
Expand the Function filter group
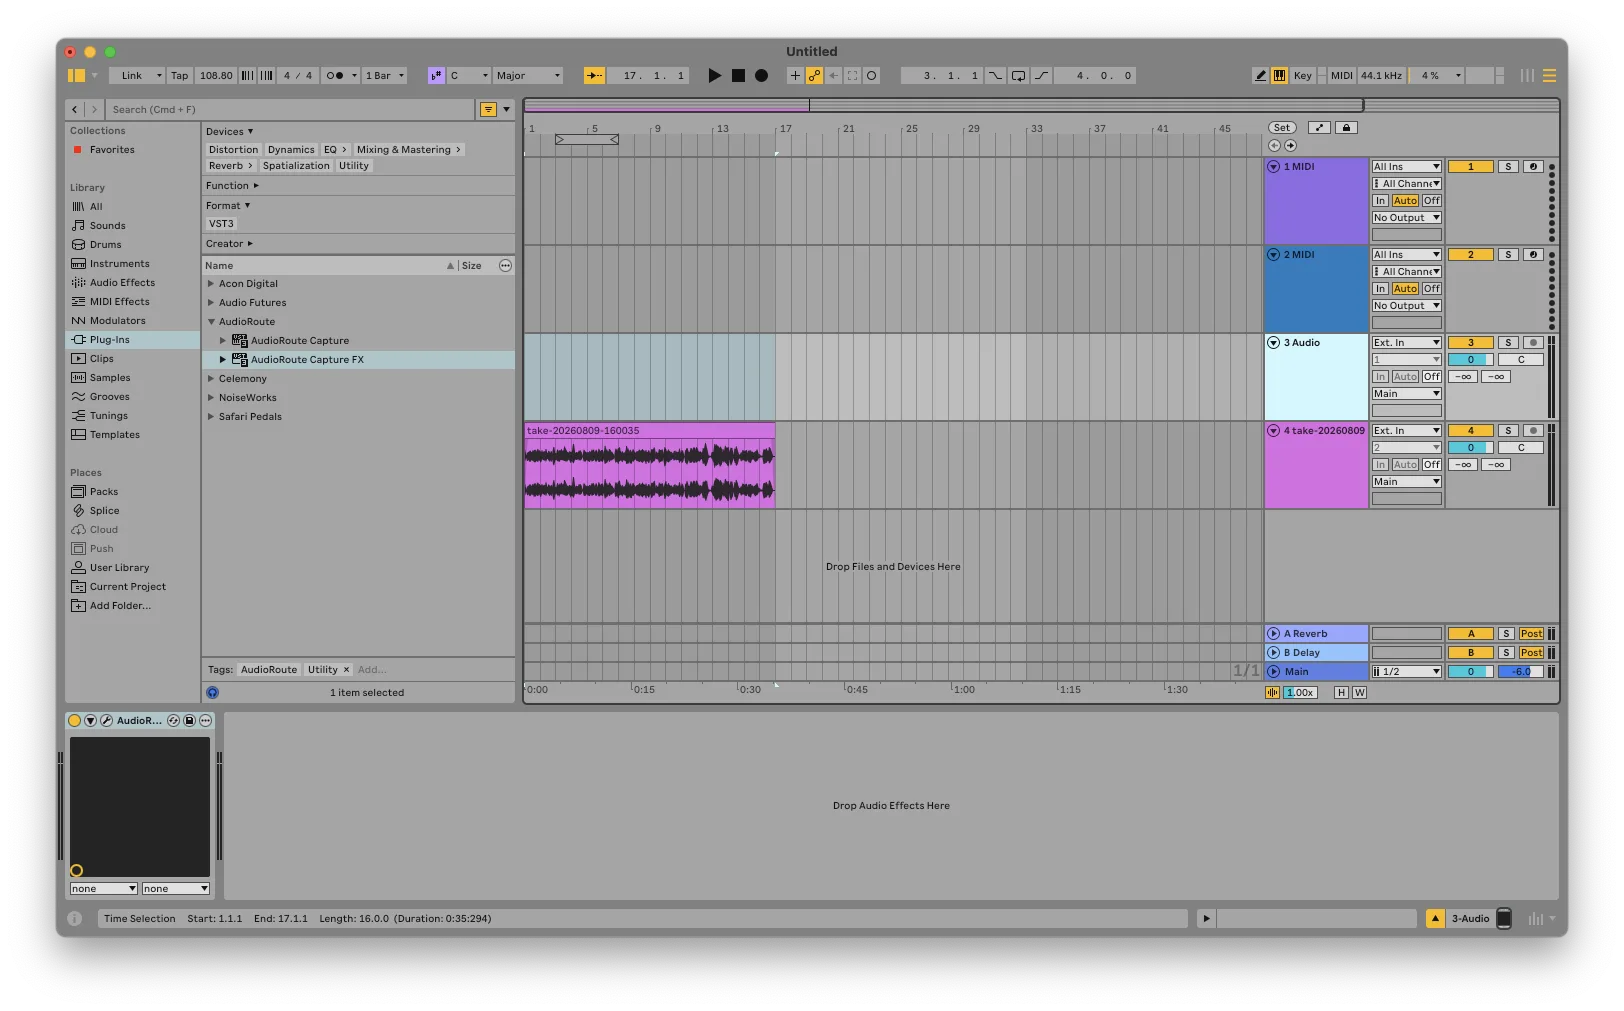[232, 186]
